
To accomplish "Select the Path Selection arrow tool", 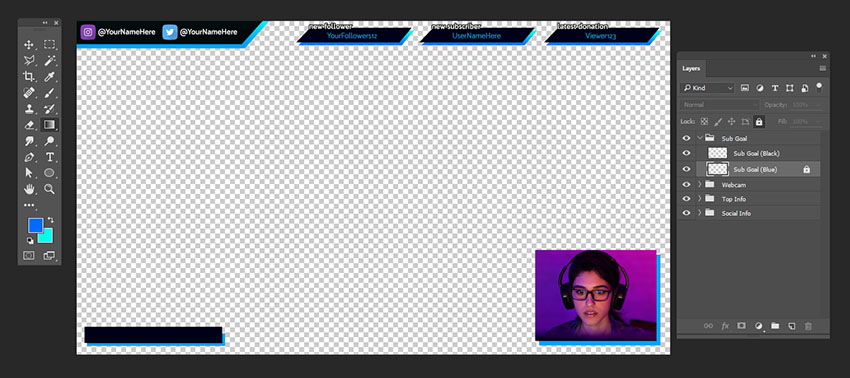I will pos(29,173).
